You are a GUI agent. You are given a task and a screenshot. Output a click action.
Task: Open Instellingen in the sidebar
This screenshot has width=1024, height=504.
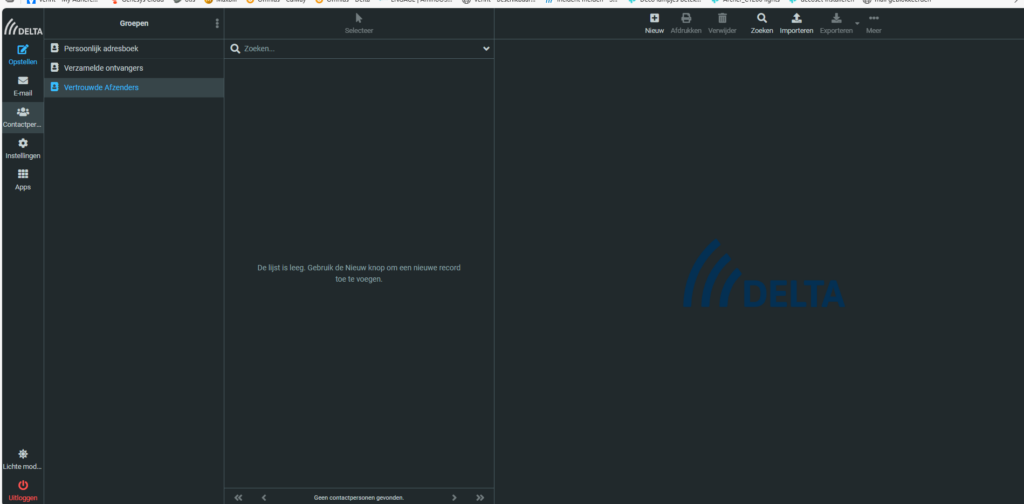22,148
